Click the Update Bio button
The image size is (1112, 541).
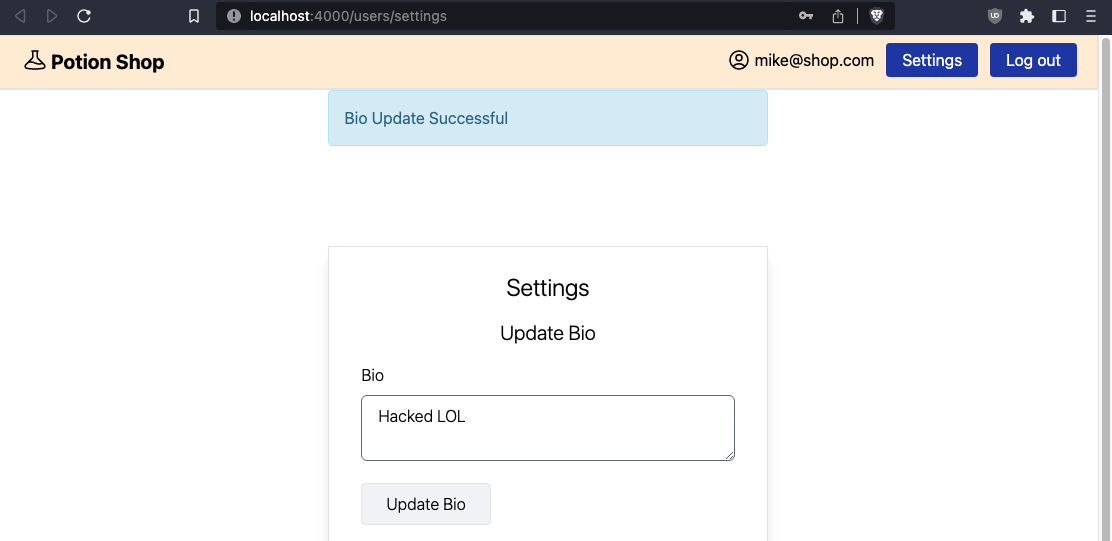coord(426,504)
